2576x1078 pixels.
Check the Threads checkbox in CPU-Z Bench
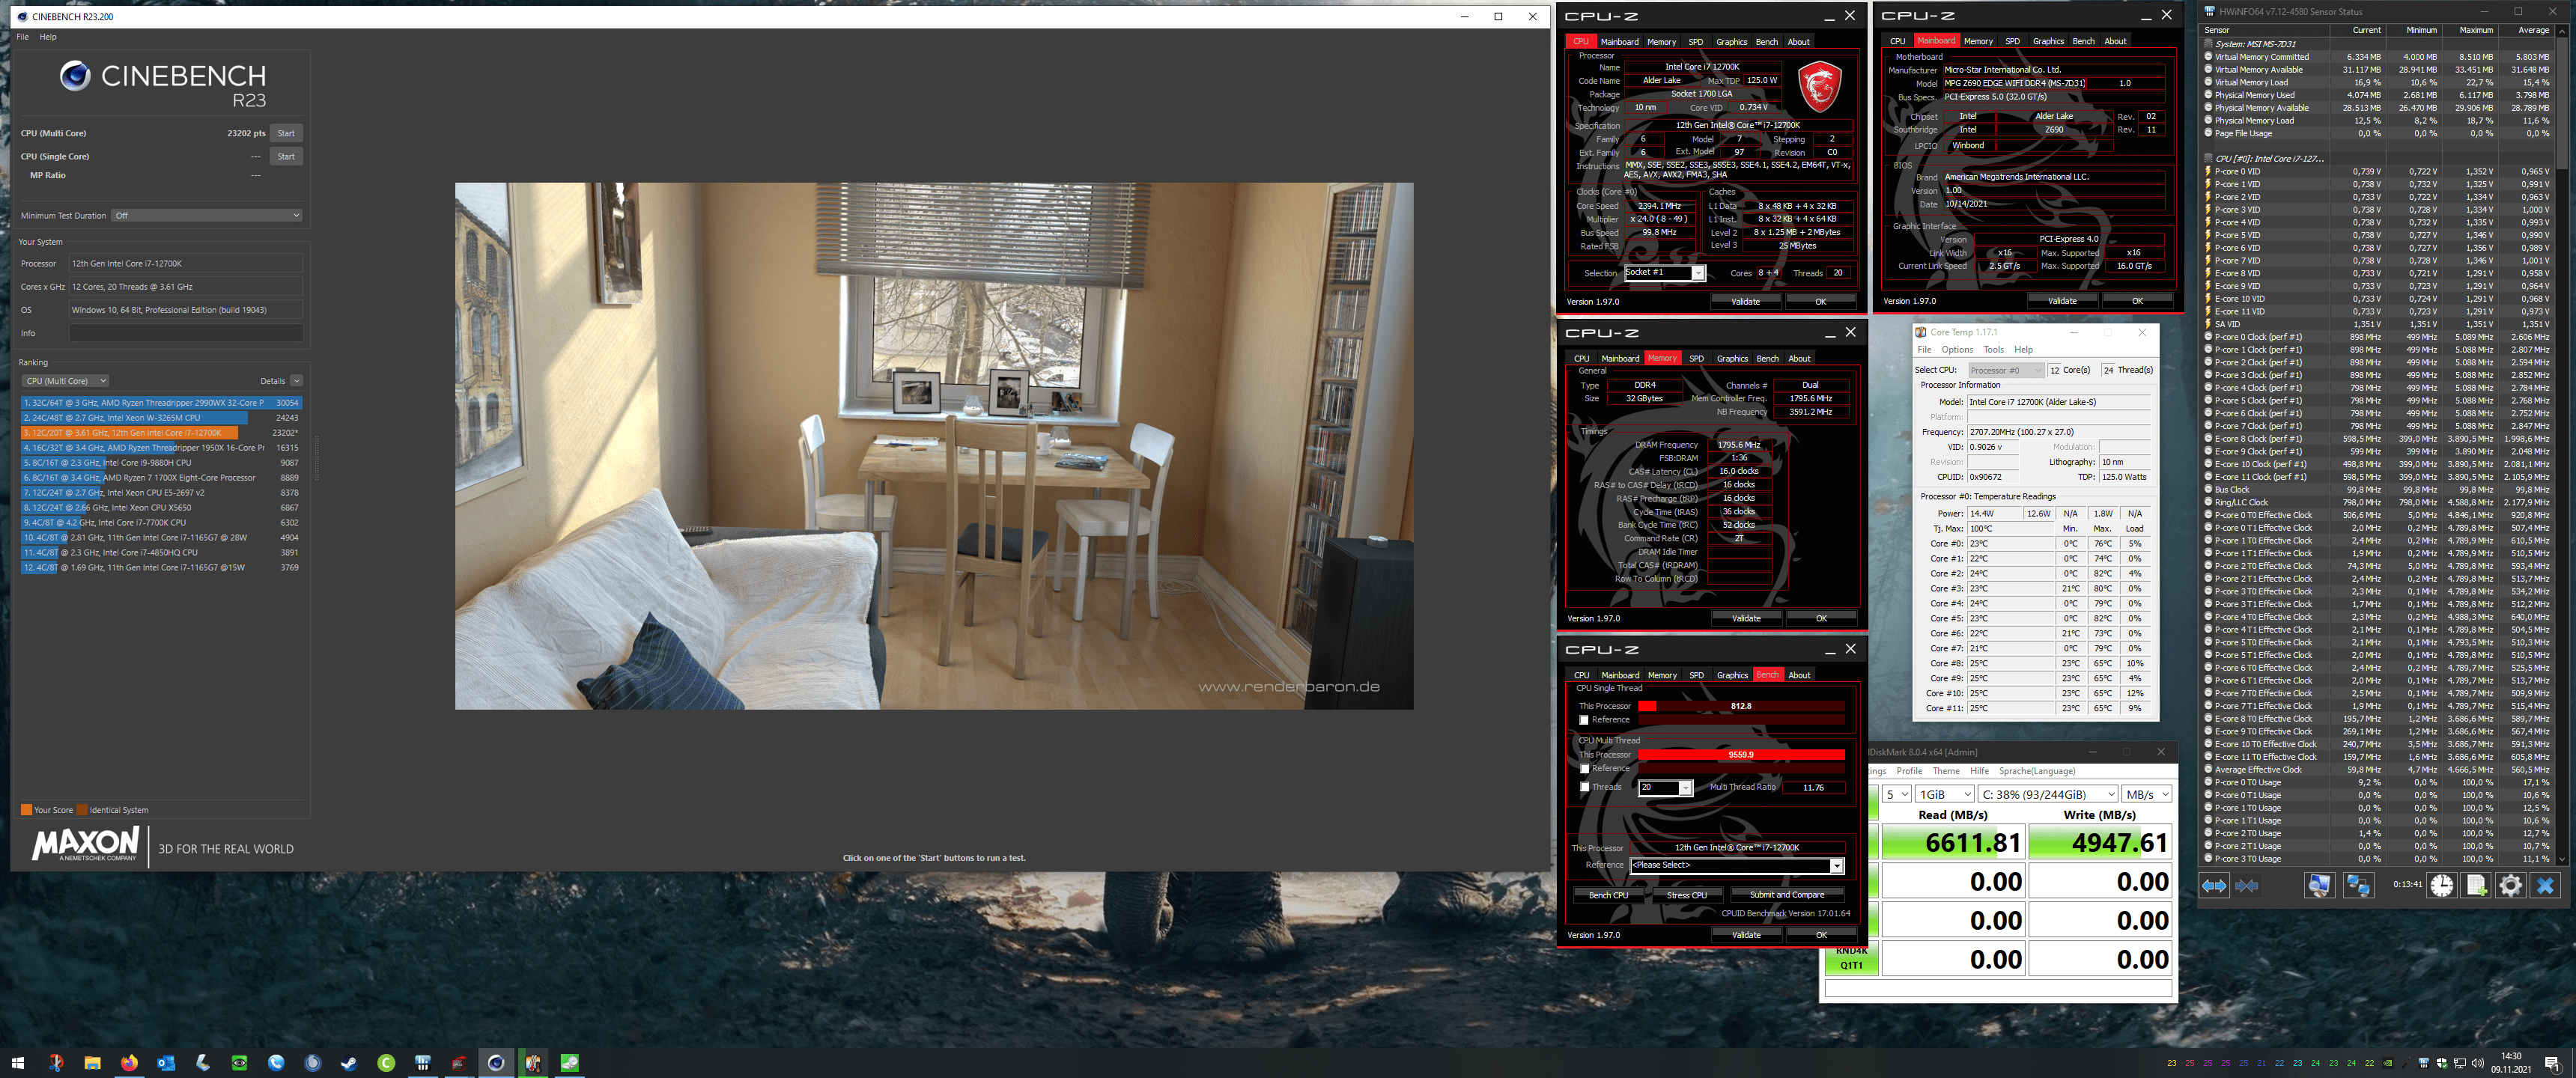pyautogui.click(x=1584, y=787)
